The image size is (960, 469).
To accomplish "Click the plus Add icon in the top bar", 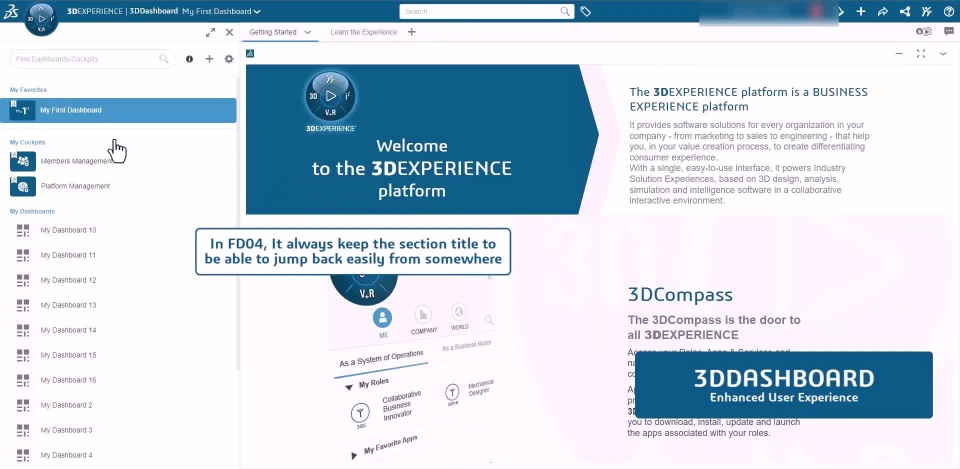I will (x=861, y=11).
